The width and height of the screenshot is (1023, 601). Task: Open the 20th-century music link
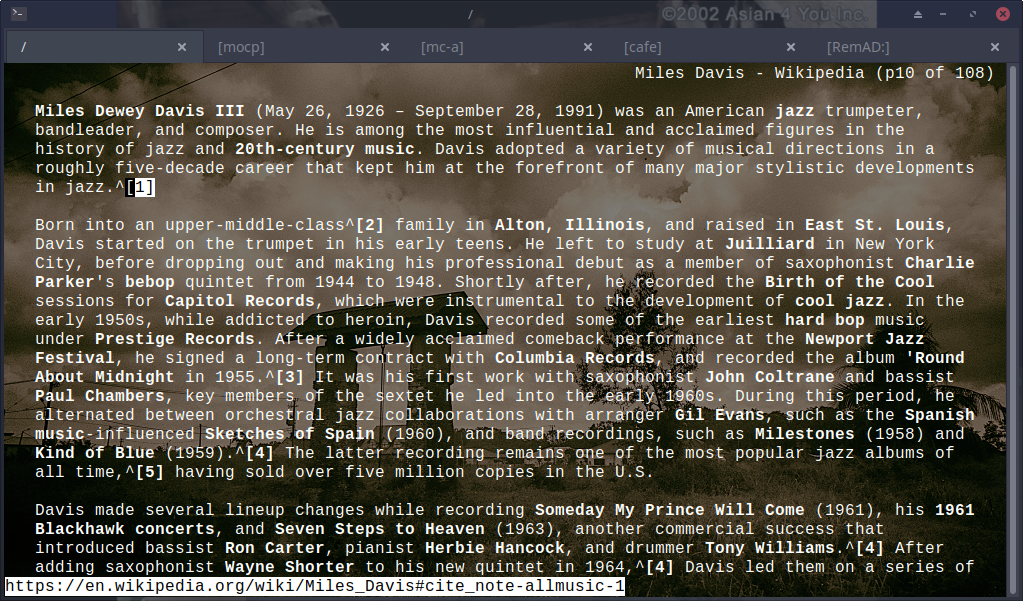click(325, 149)
